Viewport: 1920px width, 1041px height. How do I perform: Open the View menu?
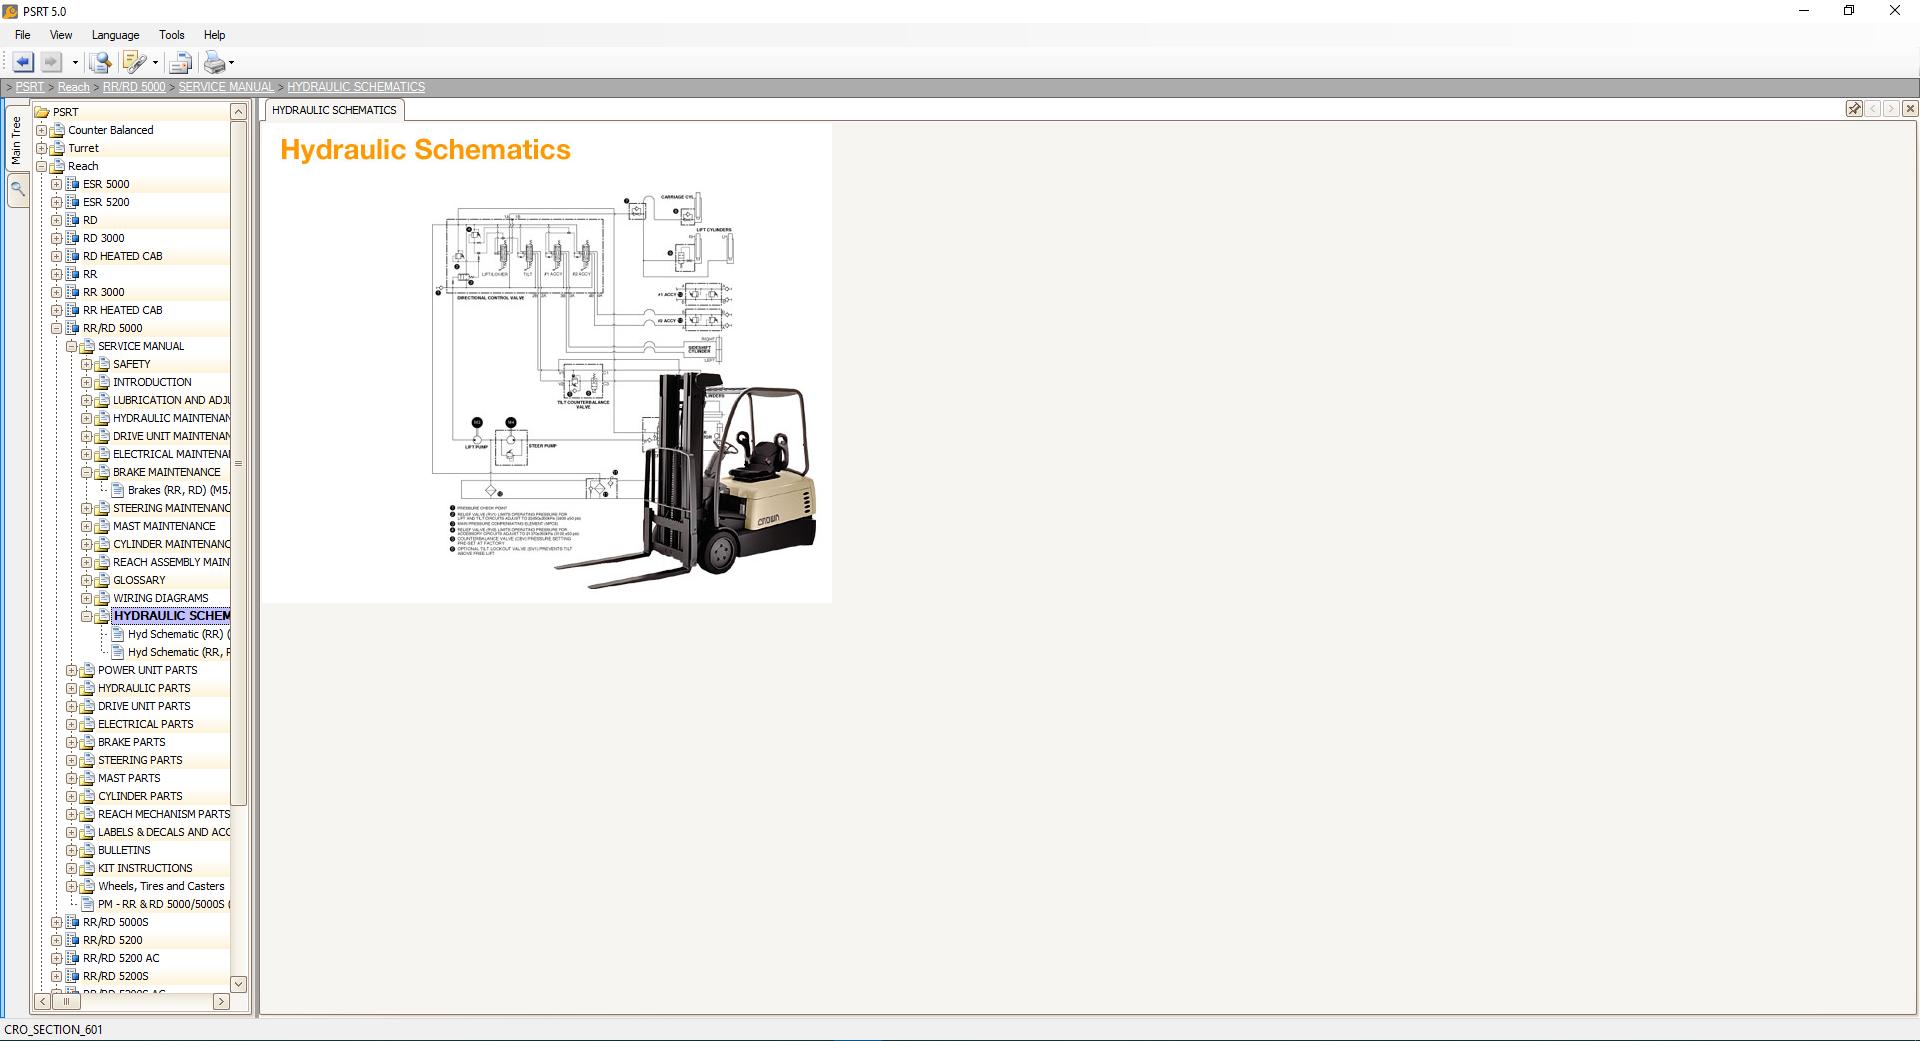(x=61, y=35)
